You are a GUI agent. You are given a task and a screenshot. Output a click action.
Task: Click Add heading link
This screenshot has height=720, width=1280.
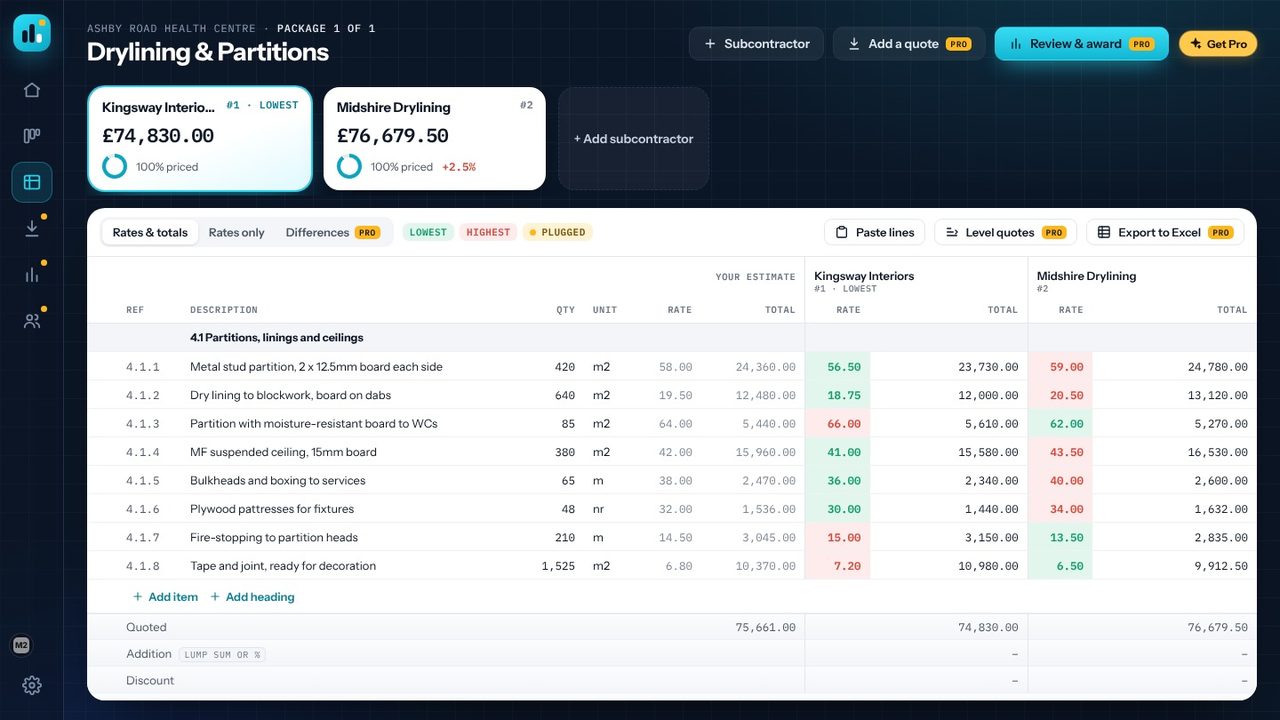click(252, 597)
